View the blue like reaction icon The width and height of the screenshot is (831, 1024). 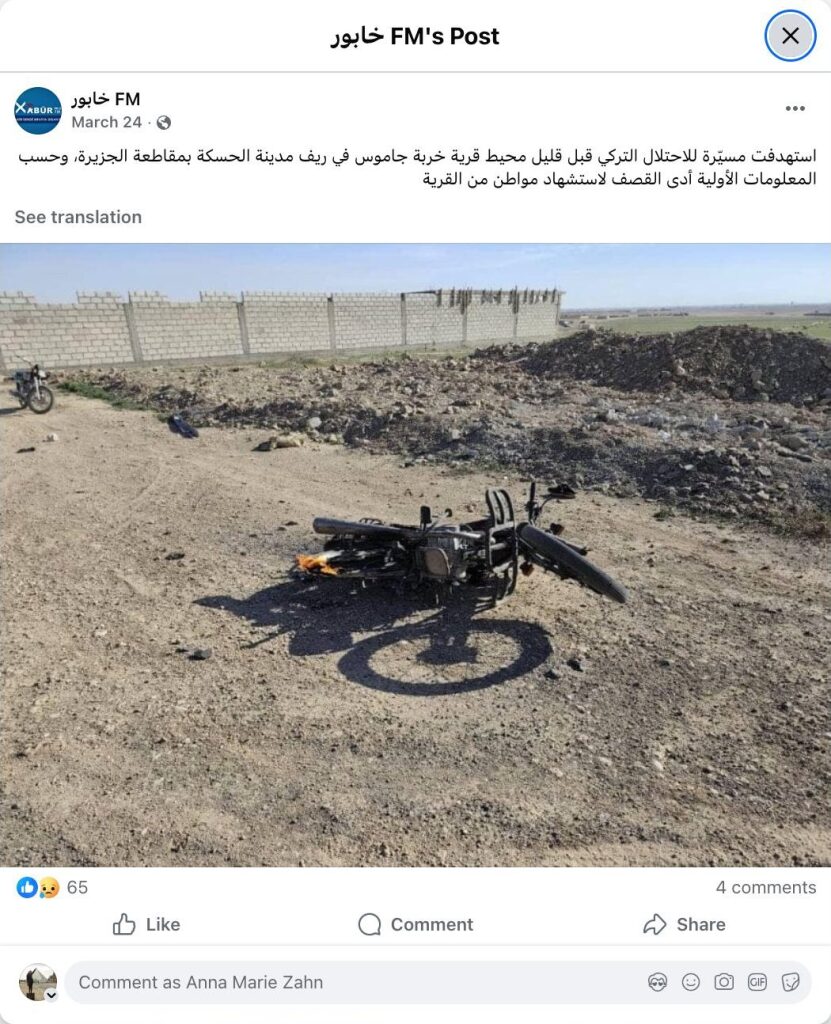(27, 887)
